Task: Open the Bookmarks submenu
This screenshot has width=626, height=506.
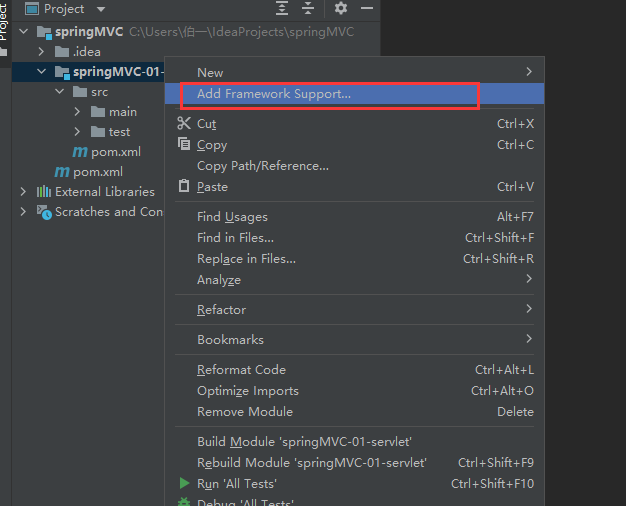Action: (355, 339)
